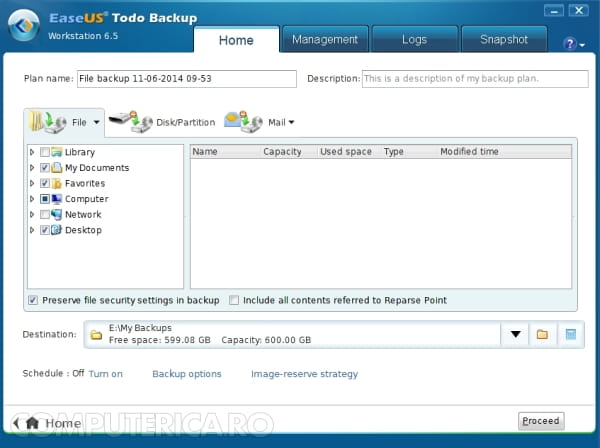This screenshot has width=600, height=448.
Task: Click the E:\My Backups destination path
Action: (x=140, y=328)
